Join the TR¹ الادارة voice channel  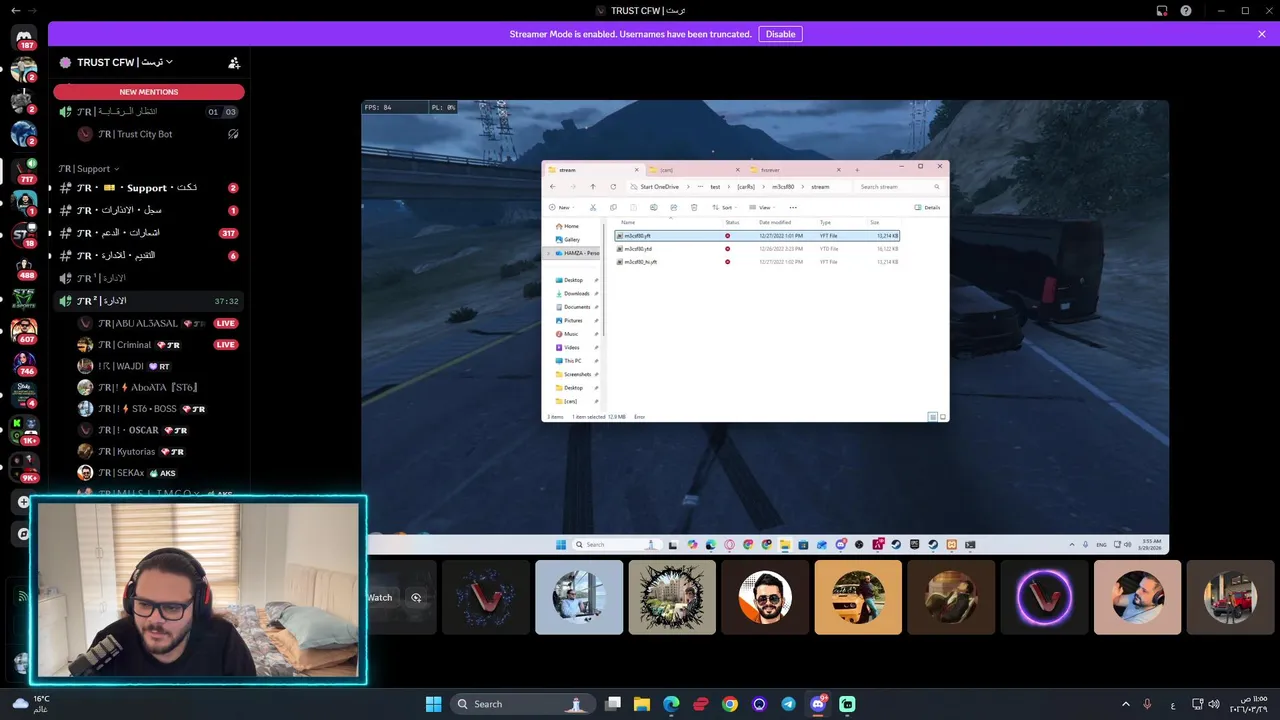pos(149,278)
